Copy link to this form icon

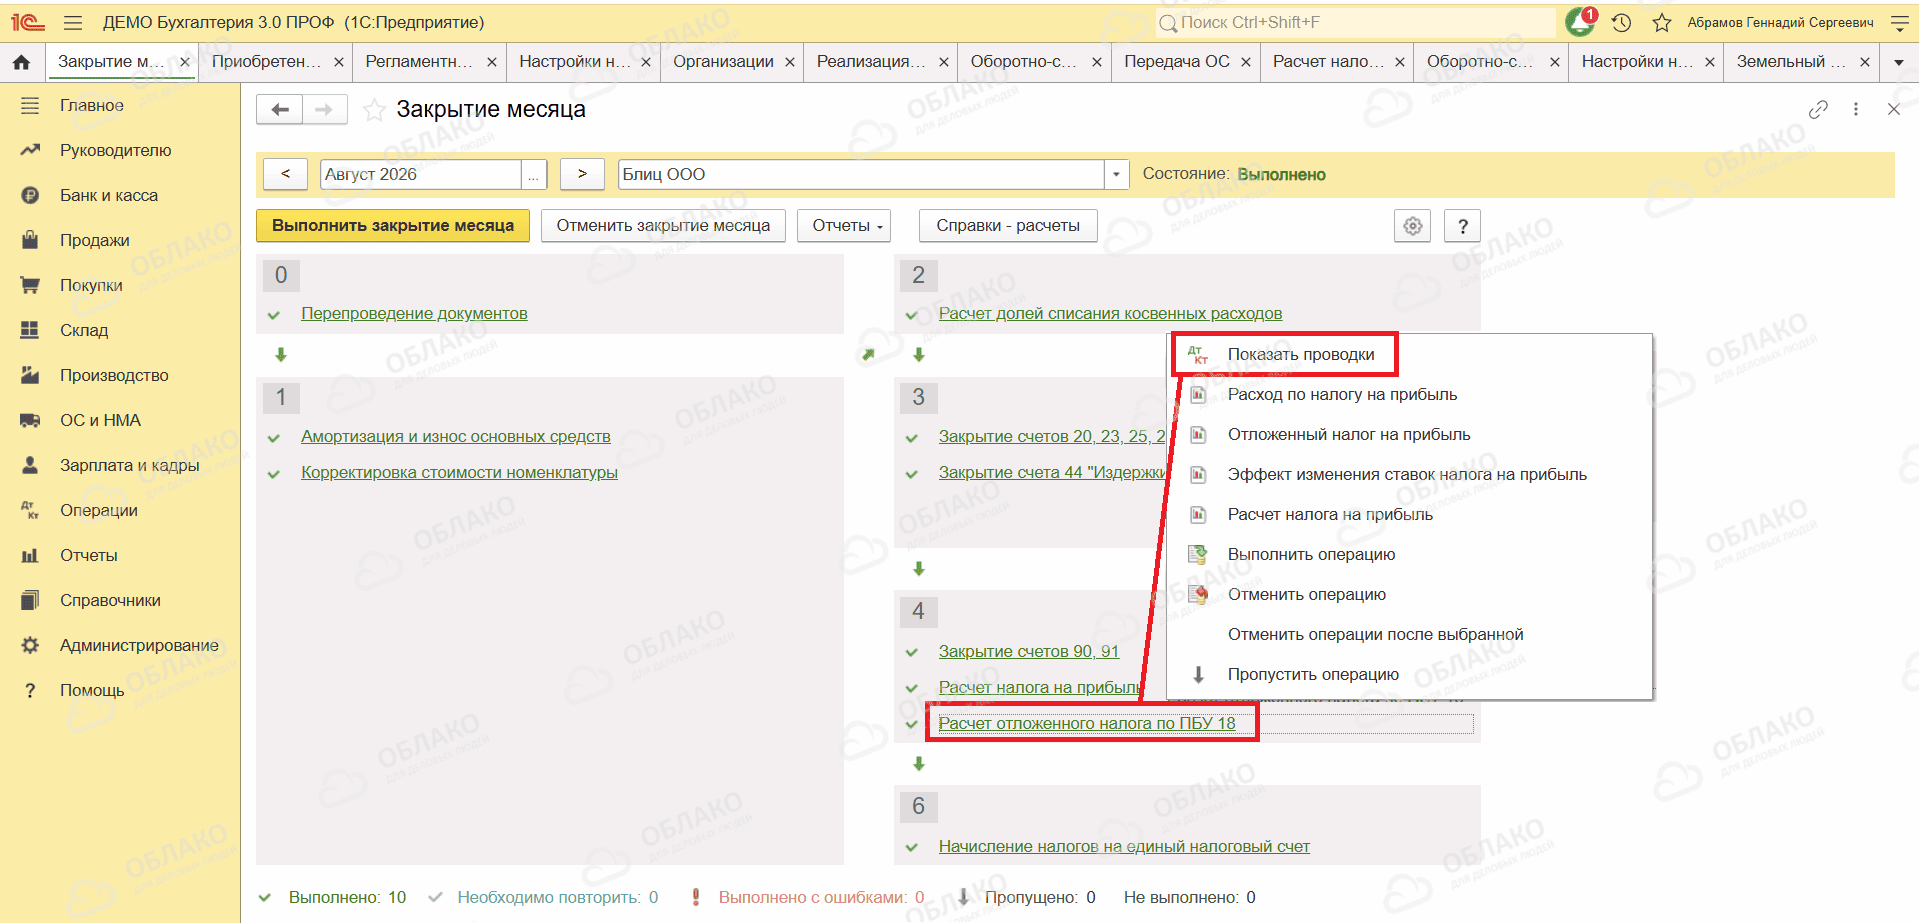1818,109
